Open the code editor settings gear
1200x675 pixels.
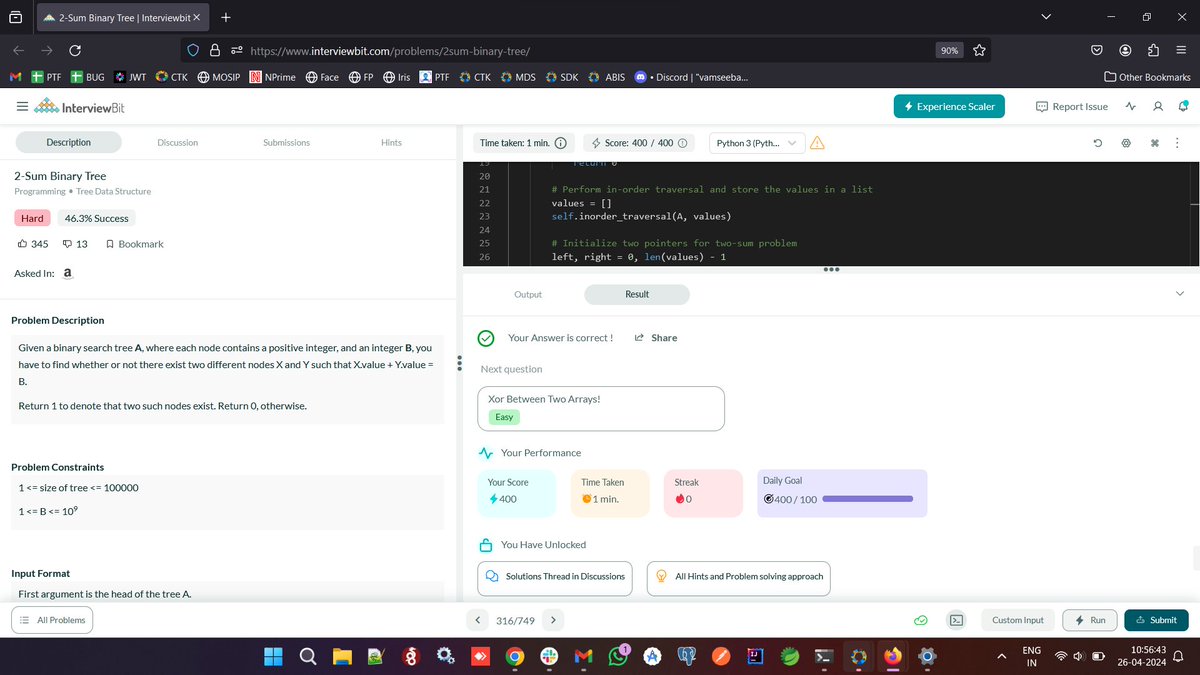pyautogui.click(x=1126, y=143)
